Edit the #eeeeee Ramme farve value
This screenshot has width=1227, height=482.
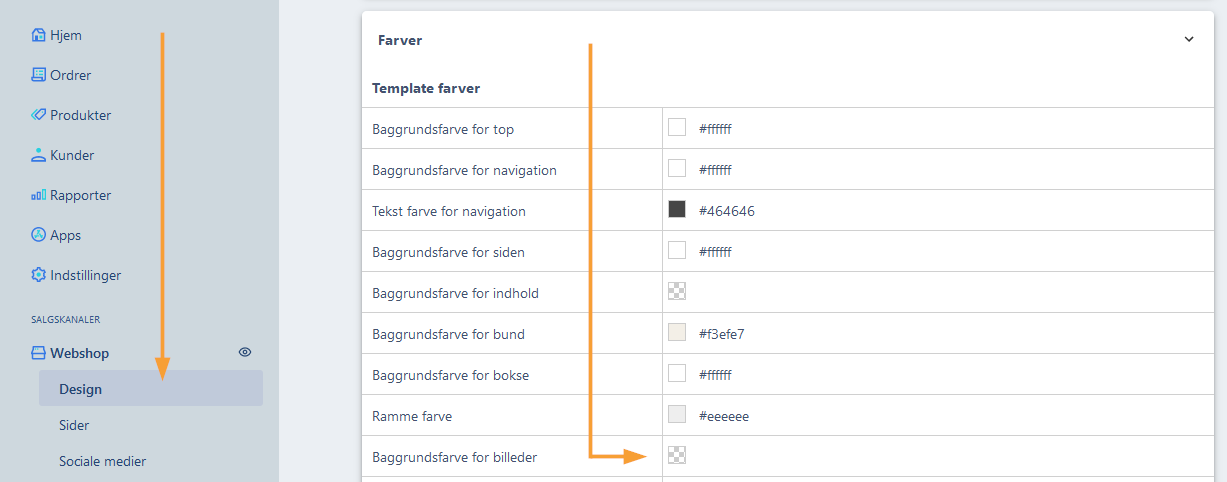(724, 416)
